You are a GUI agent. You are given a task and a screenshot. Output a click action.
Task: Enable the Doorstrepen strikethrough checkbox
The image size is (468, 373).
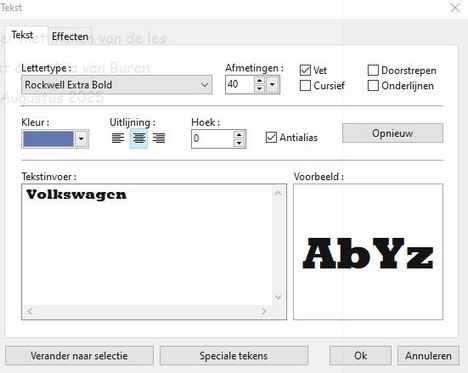point(373,70)
